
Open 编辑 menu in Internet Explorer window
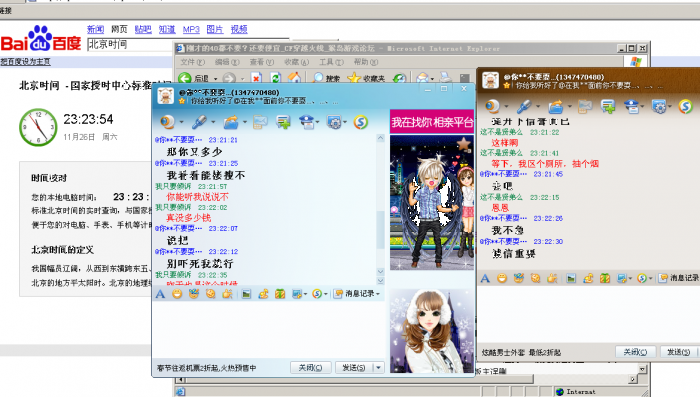click(227, 62)
